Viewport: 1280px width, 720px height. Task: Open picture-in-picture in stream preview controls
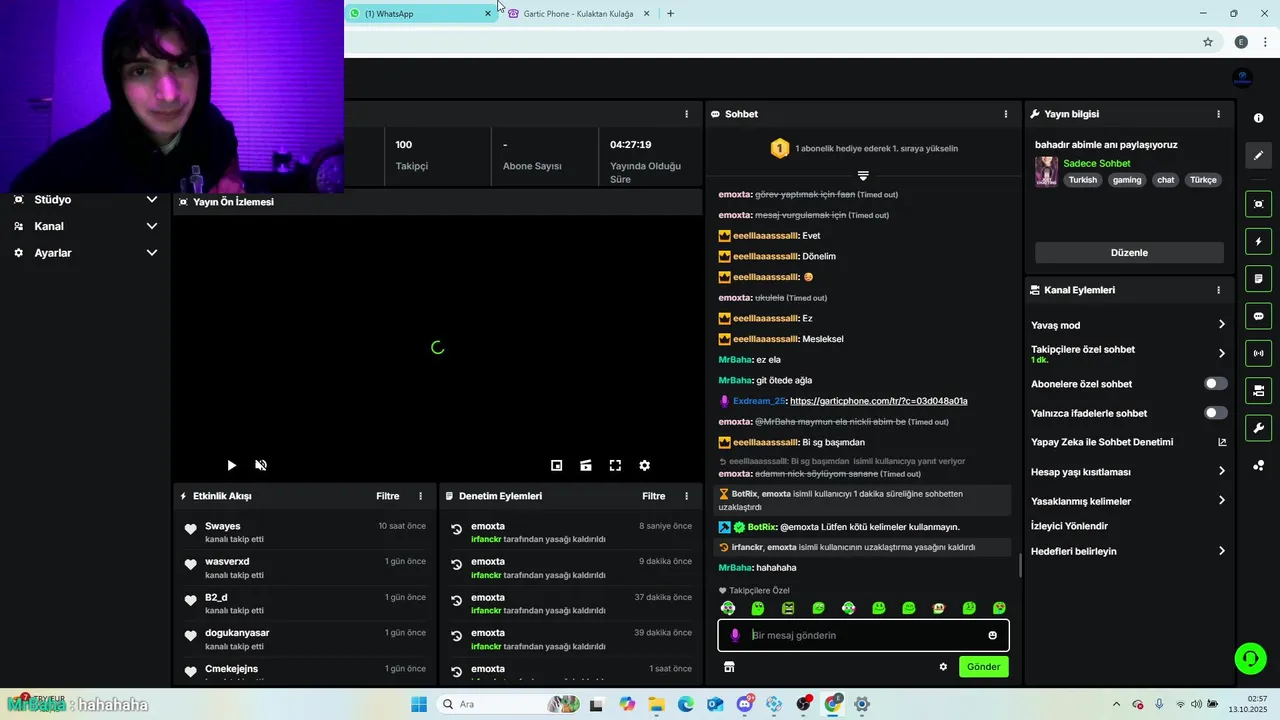[x=556, y=465]
